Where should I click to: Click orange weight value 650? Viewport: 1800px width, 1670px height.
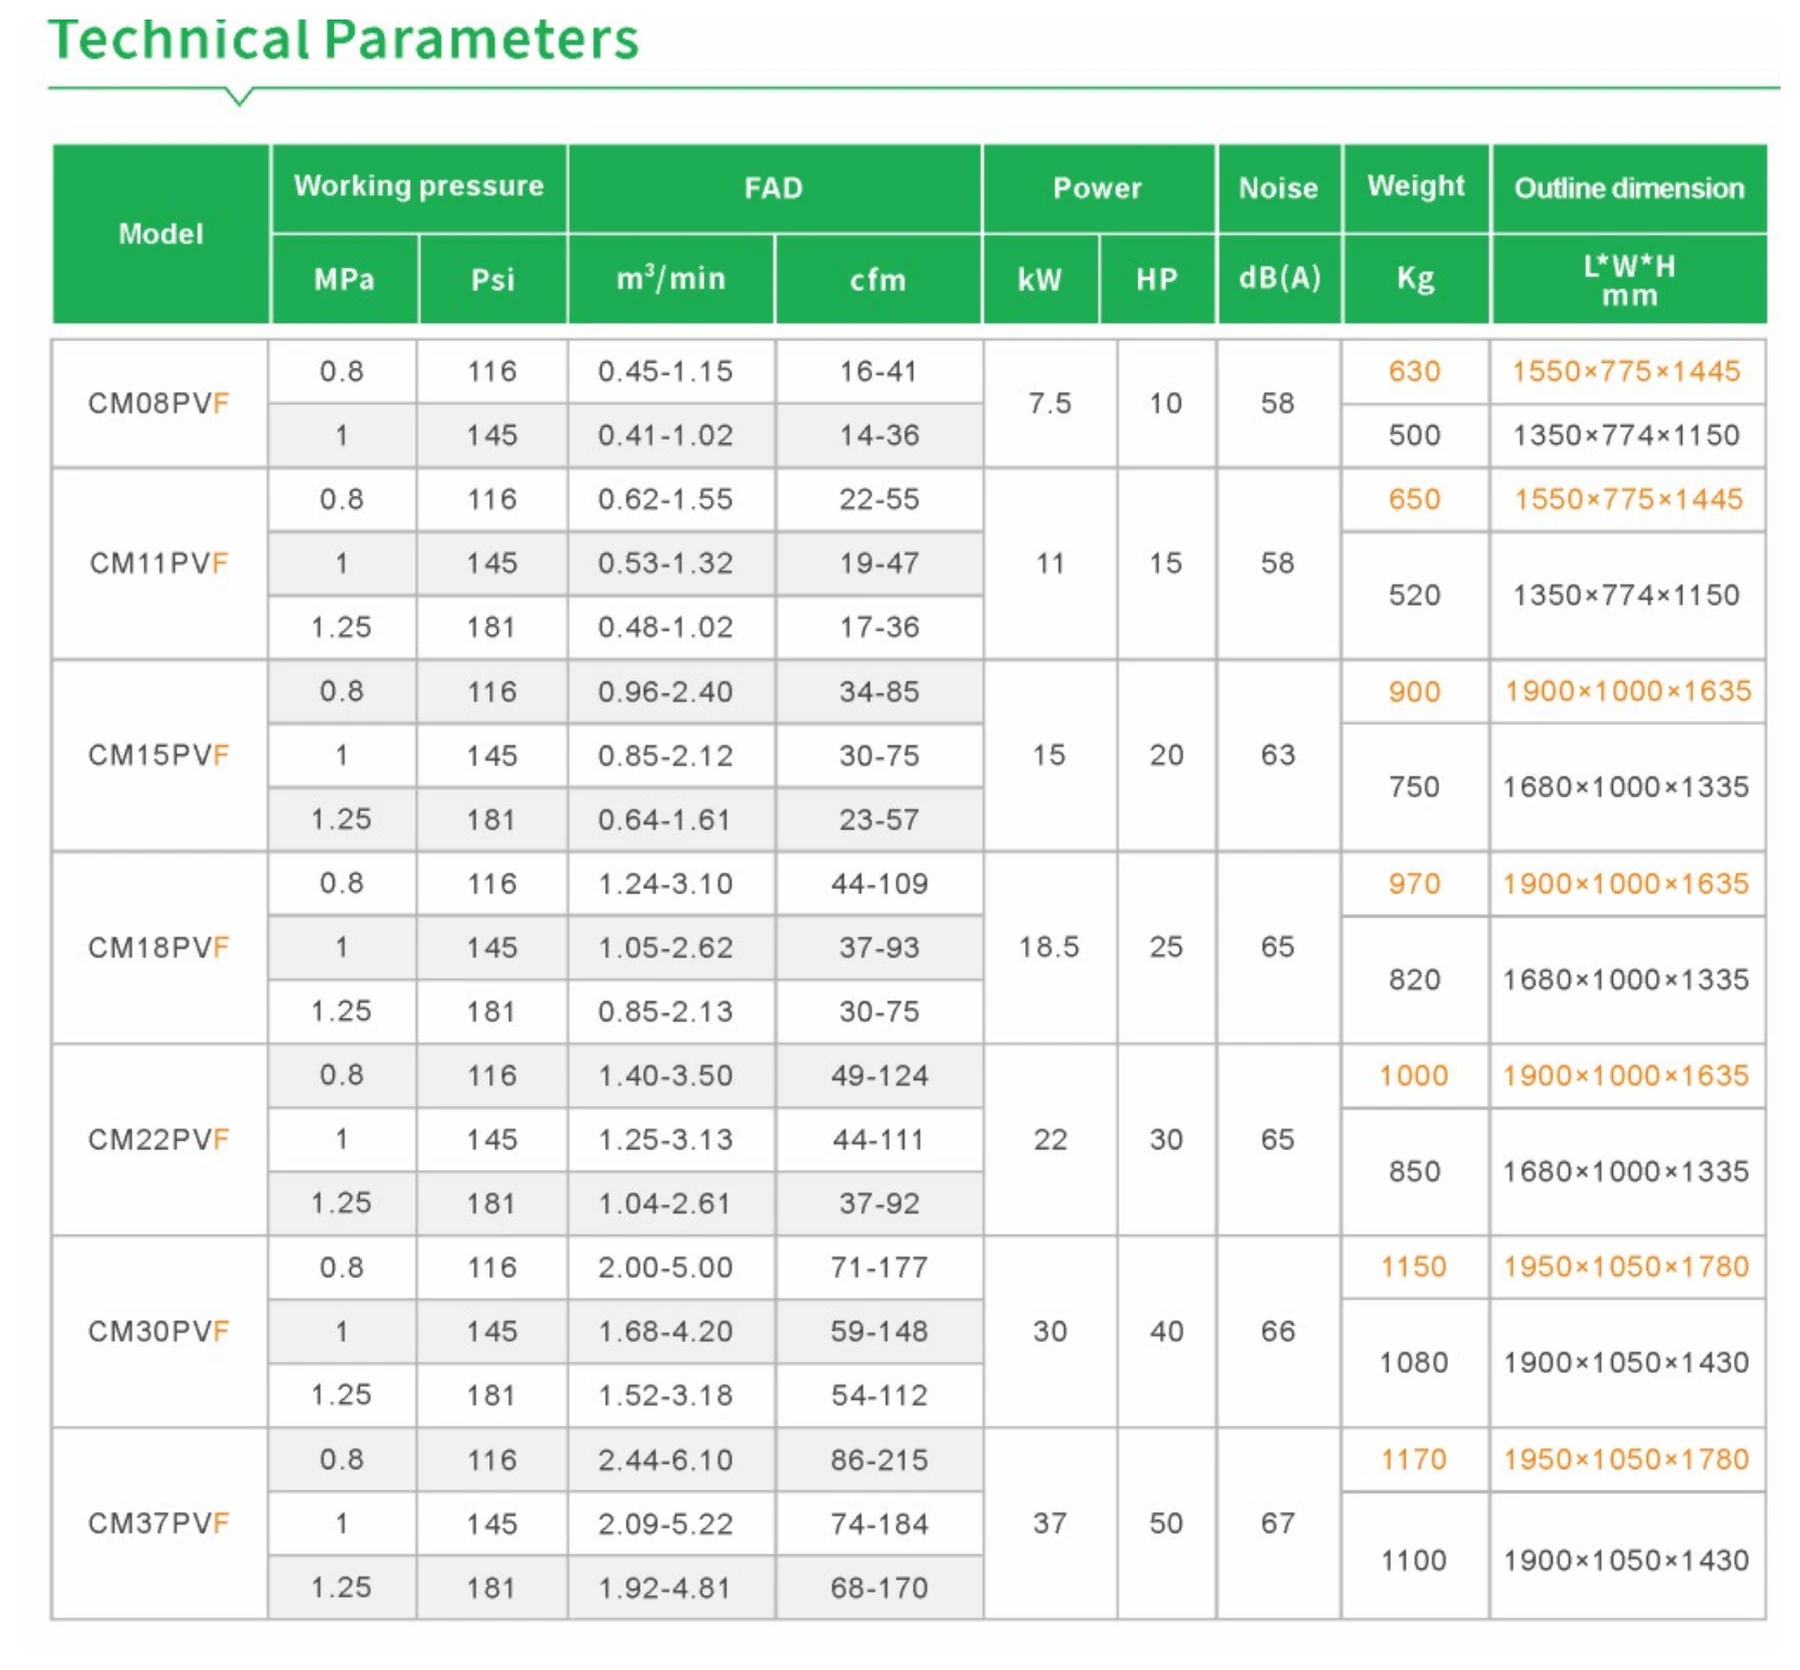pos(1414,500)
